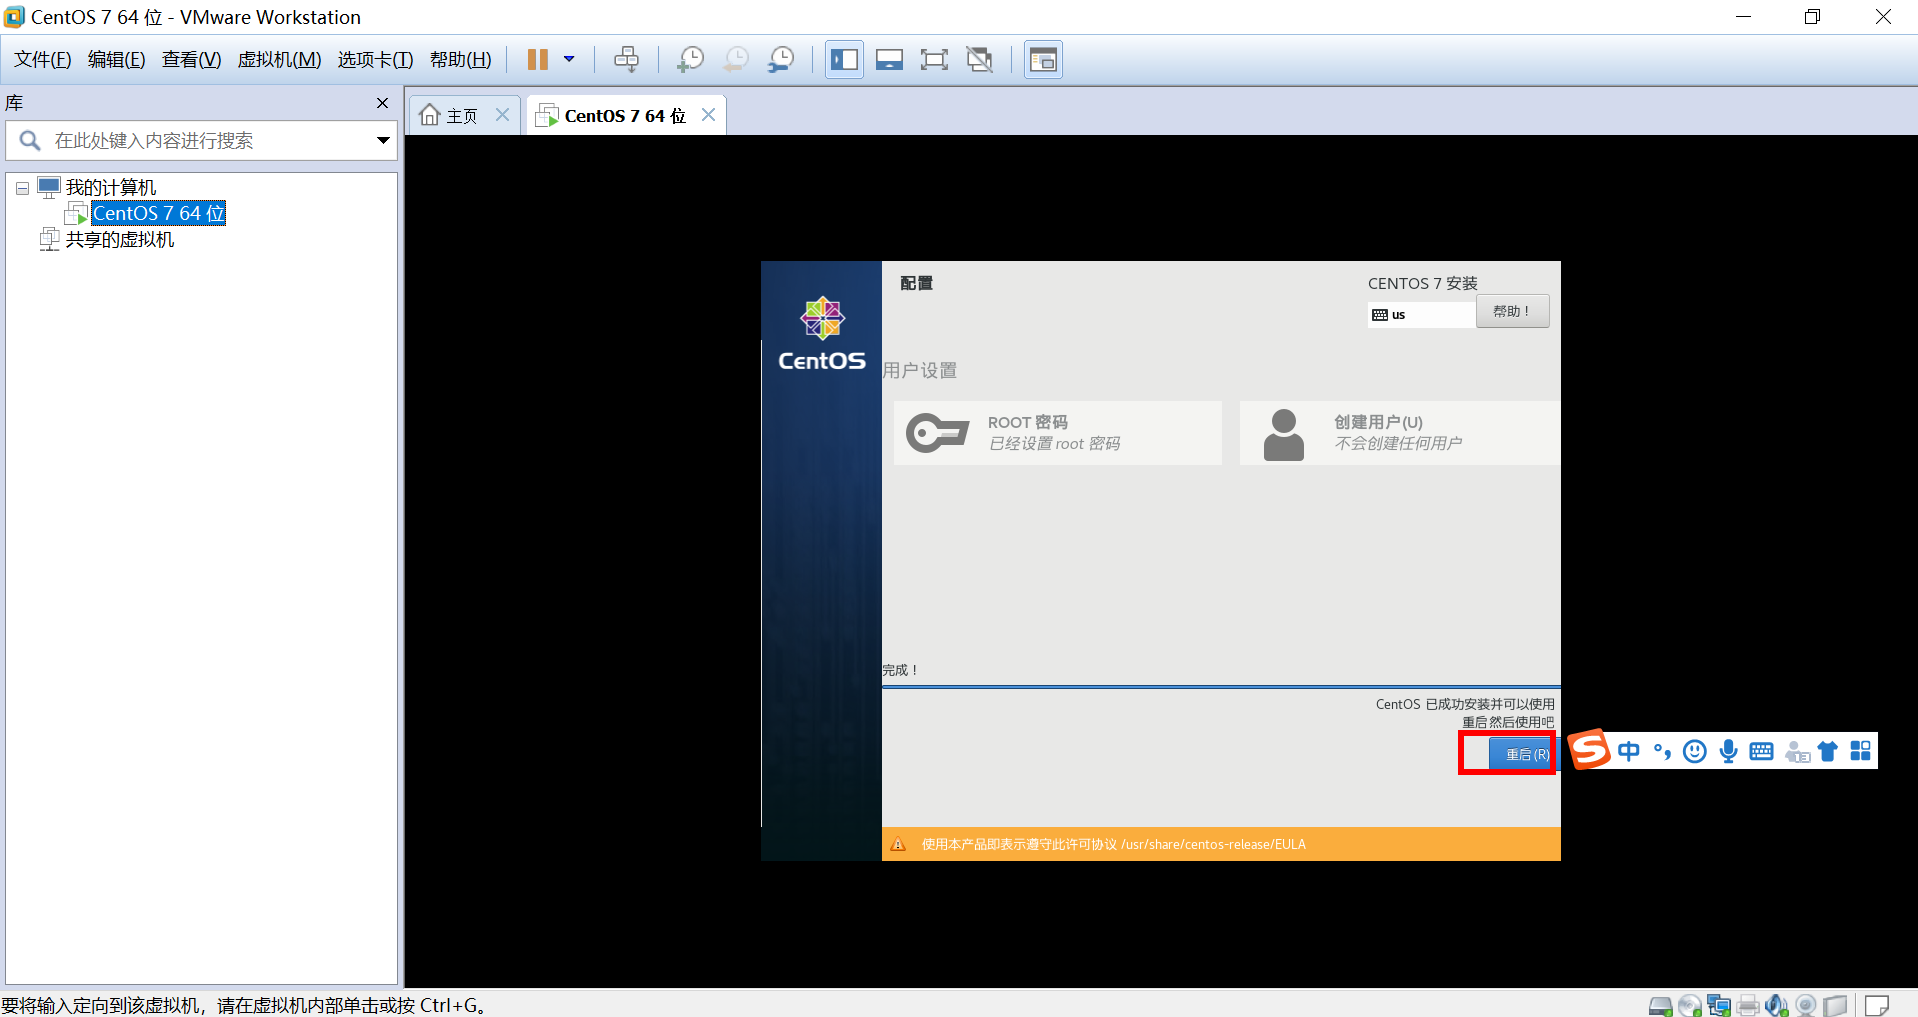The image size is (1918, 1017).
Task: Open the ROOT 密码 setting
Action: [1058, 433]
